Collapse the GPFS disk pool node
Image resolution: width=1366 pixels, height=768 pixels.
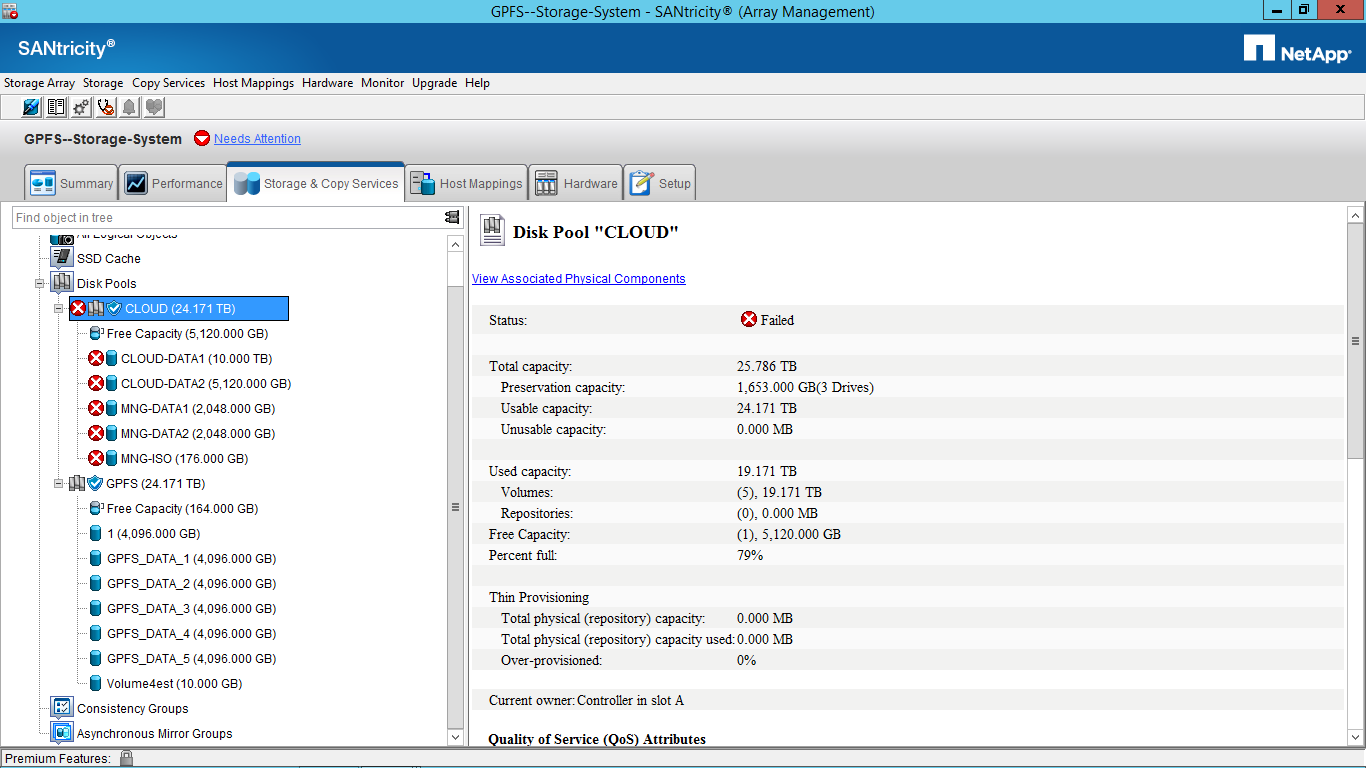tap(59, 484)
